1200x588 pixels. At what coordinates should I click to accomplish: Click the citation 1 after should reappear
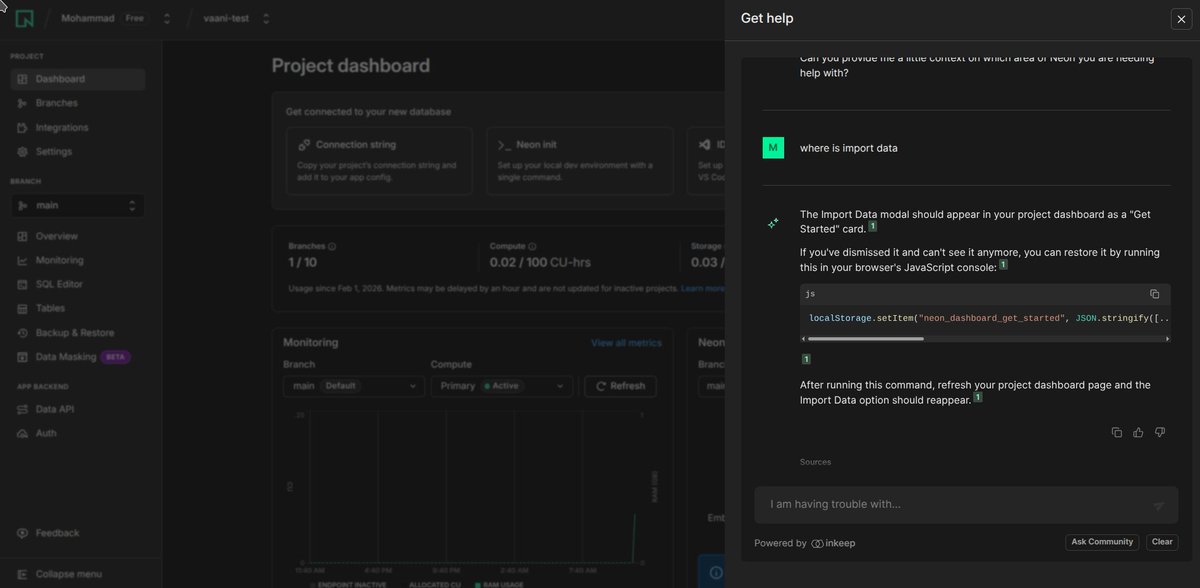tap(978, 397)
